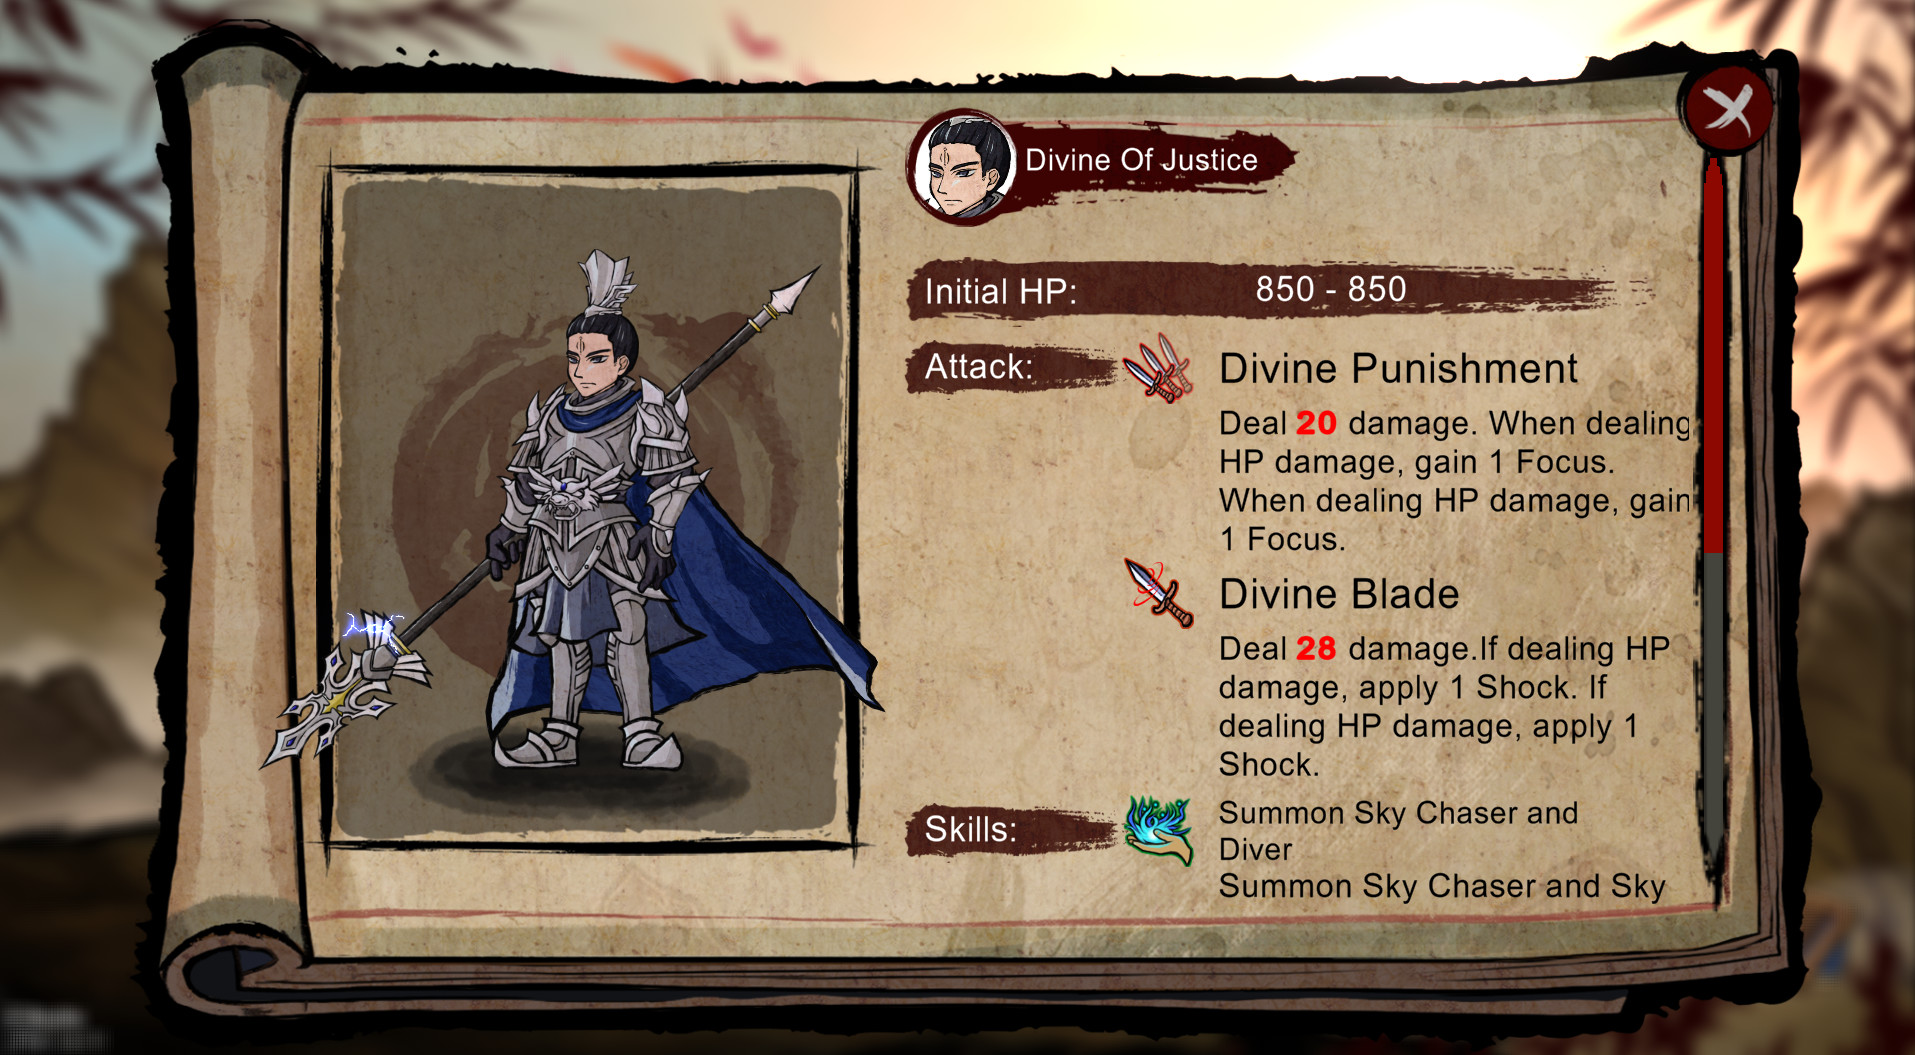
Task: Click the red 20 damage number
Action: 1316,423
